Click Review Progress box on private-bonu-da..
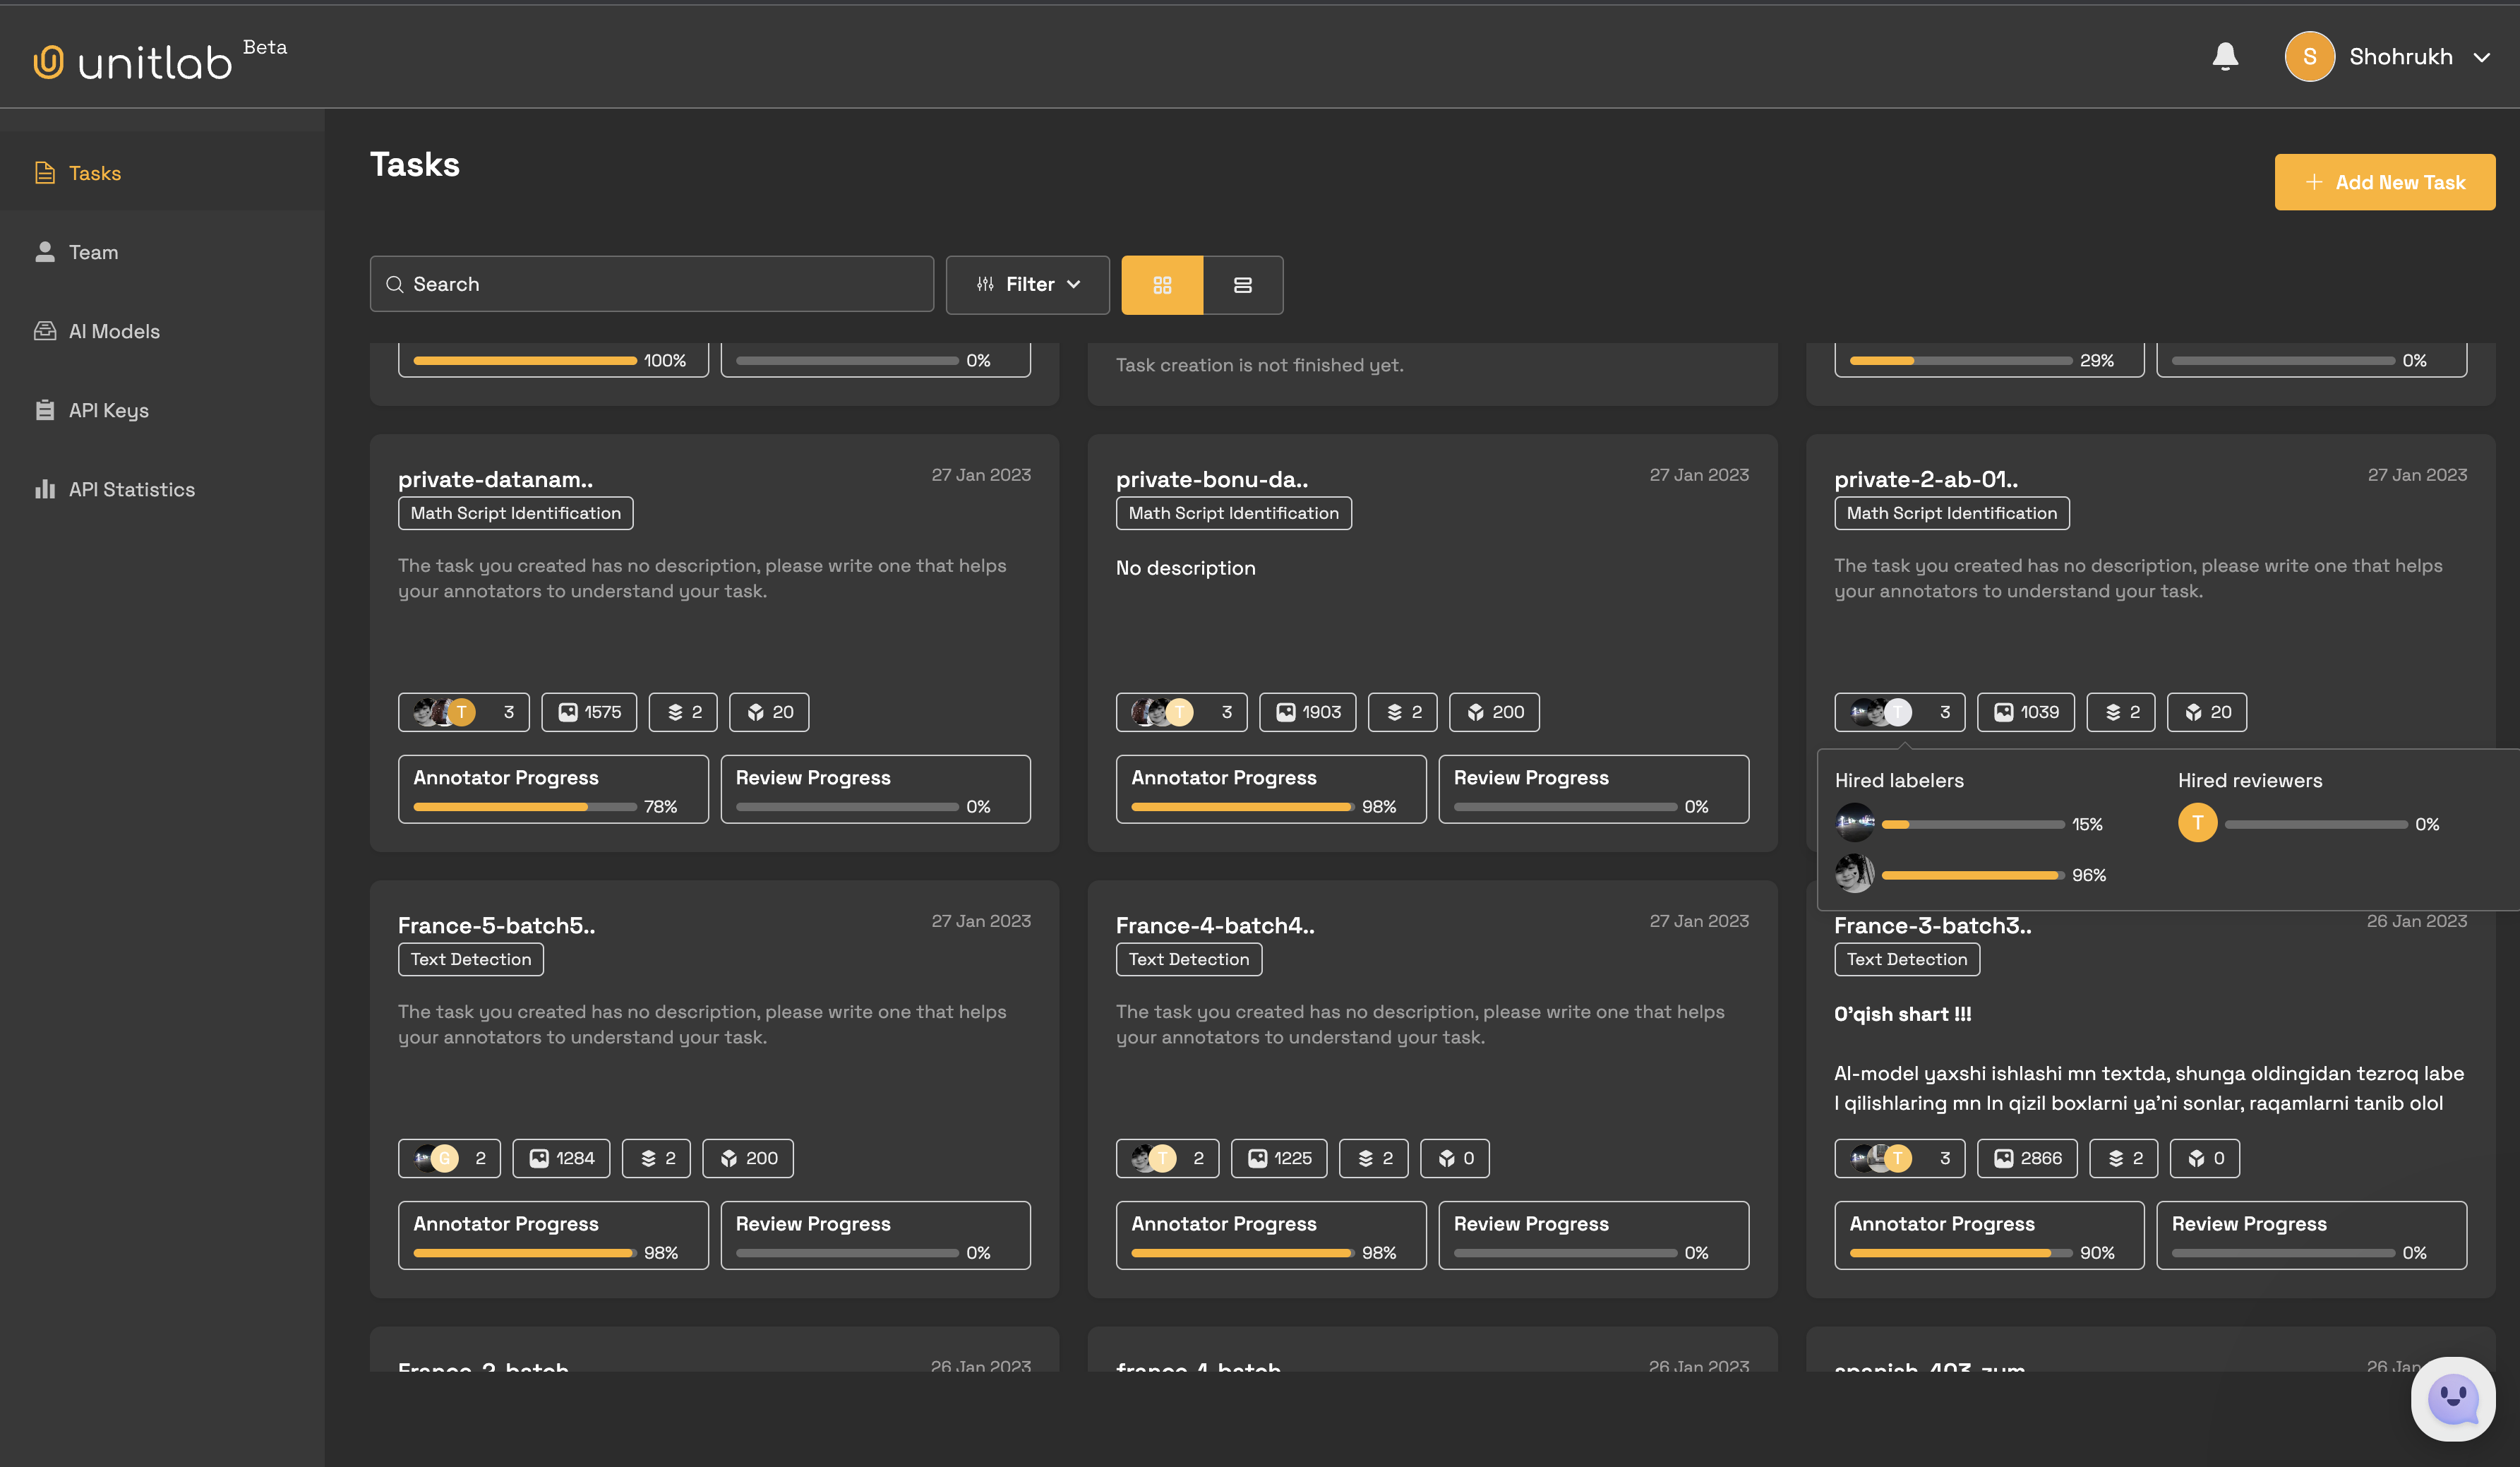Viewport: 2520px width, 1467px height. point(1594,789)
